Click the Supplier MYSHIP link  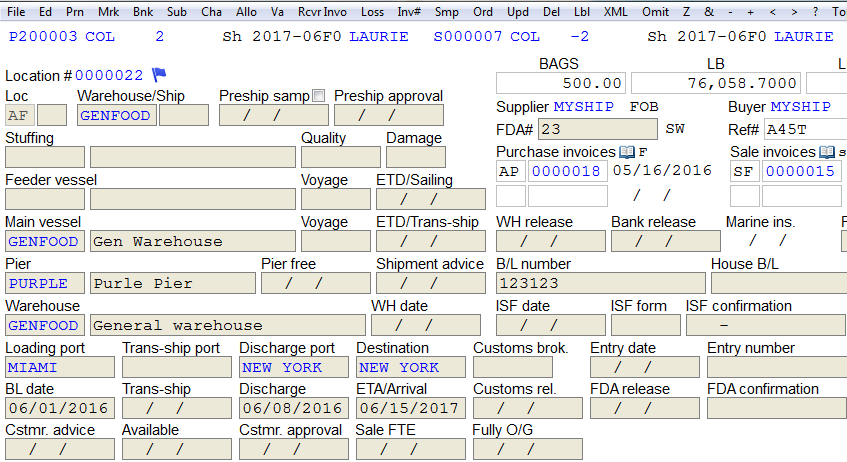(x=584, y=106)
